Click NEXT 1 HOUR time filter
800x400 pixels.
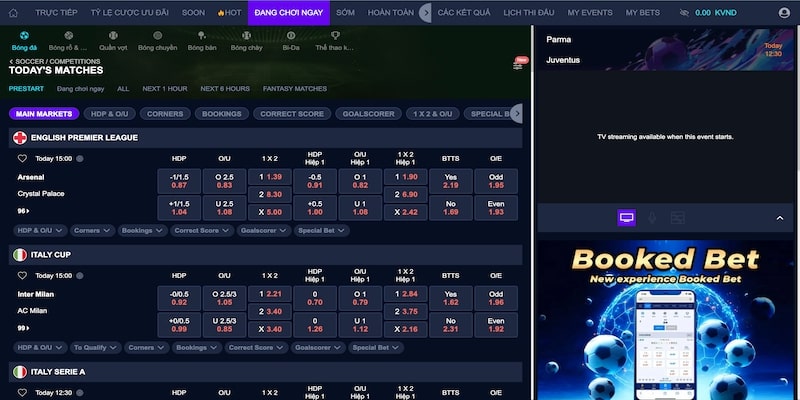click(165, 88)
